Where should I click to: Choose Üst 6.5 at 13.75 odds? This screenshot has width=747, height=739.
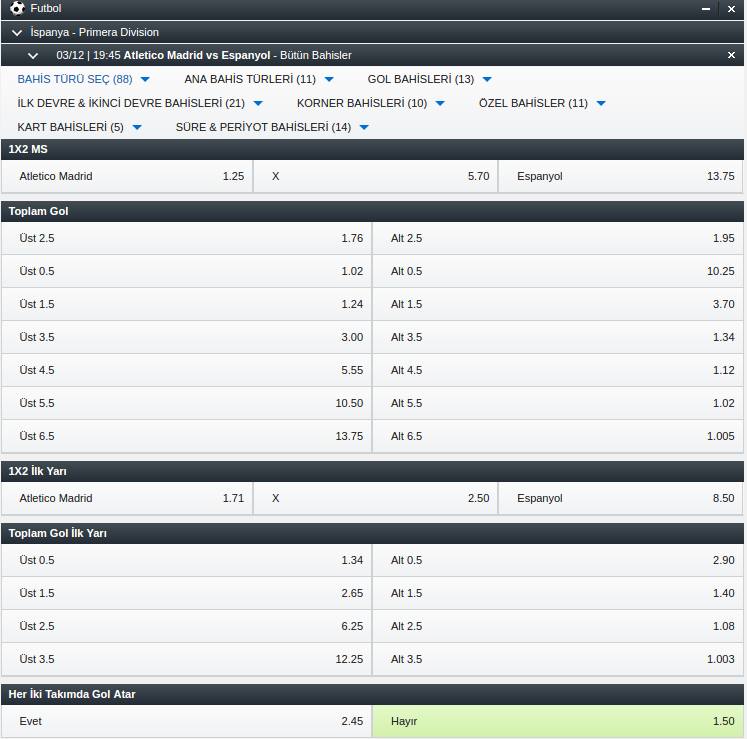(186, 436)
